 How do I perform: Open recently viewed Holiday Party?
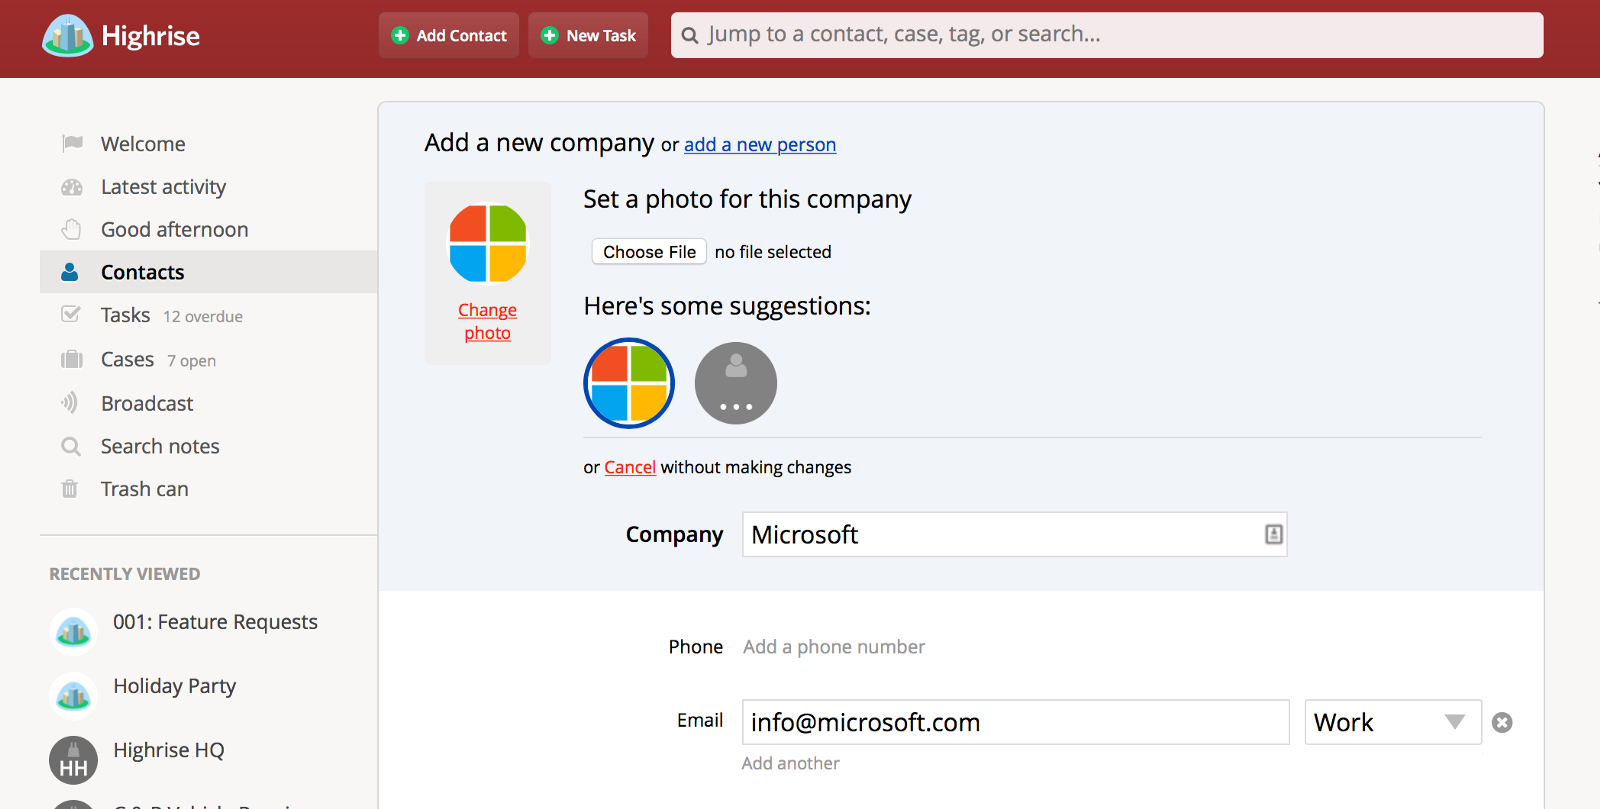pyautogui.click(x=174, y=686)
